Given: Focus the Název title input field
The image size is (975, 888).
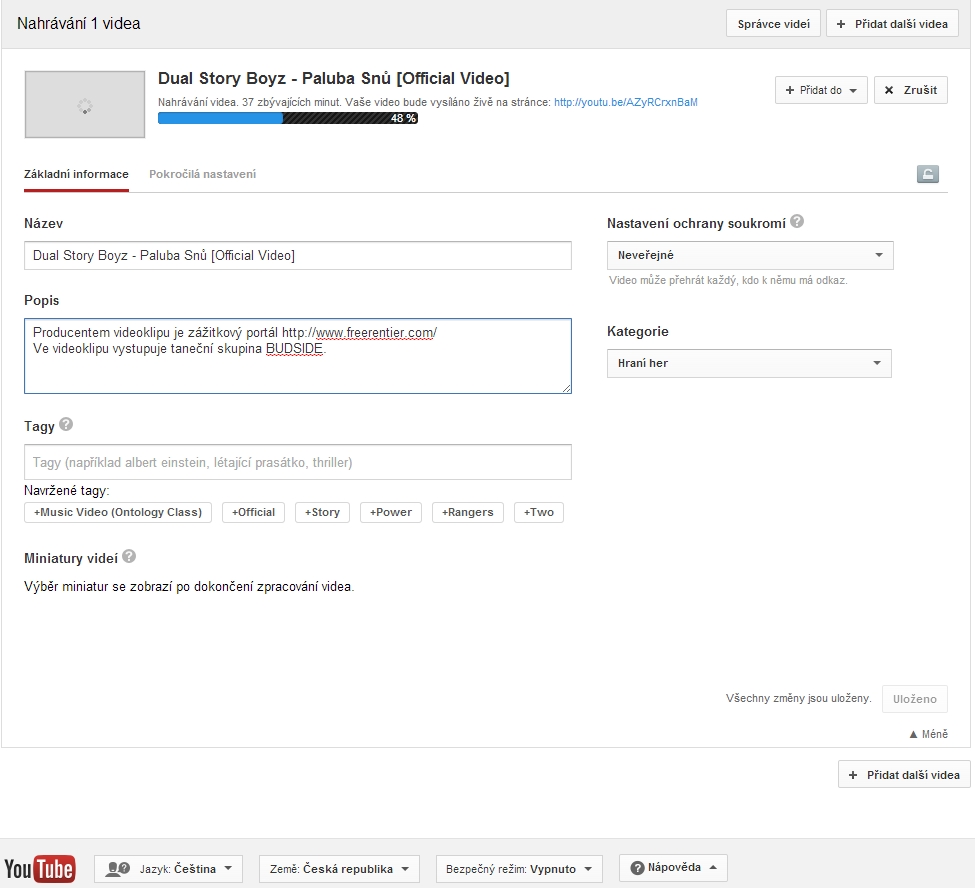Looking at the screenshot, I should [x=298, y=256].
